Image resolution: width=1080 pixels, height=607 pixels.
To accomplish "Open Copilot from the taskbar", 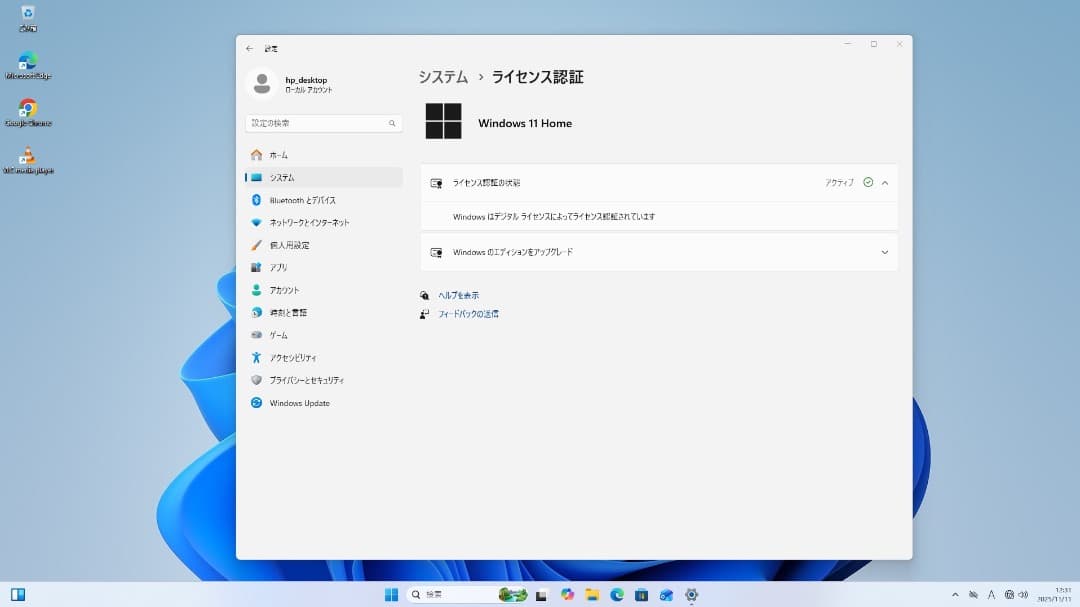I will [x=567, y=595].
